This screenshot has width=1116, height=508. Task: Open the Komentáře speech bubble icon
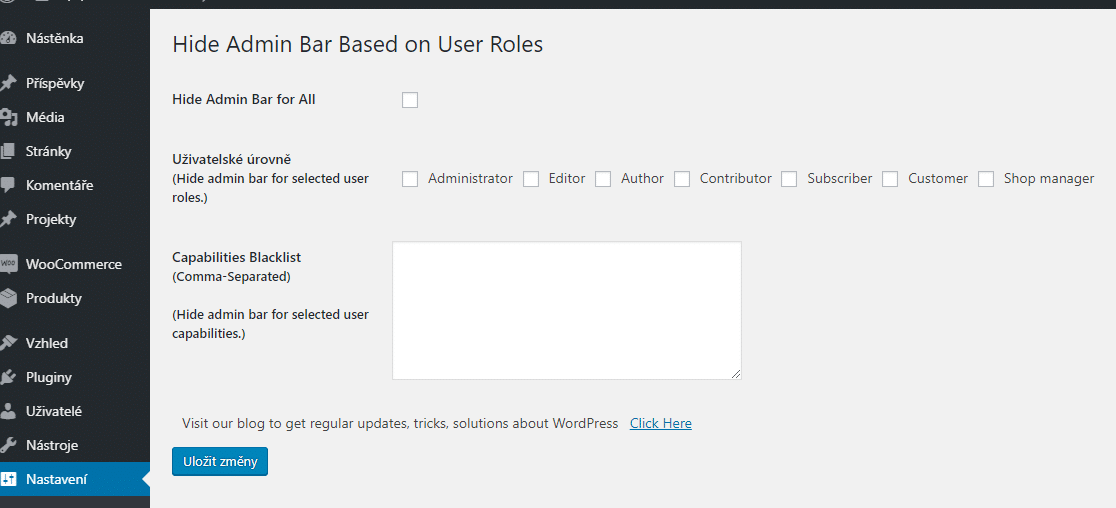(8, 186)
